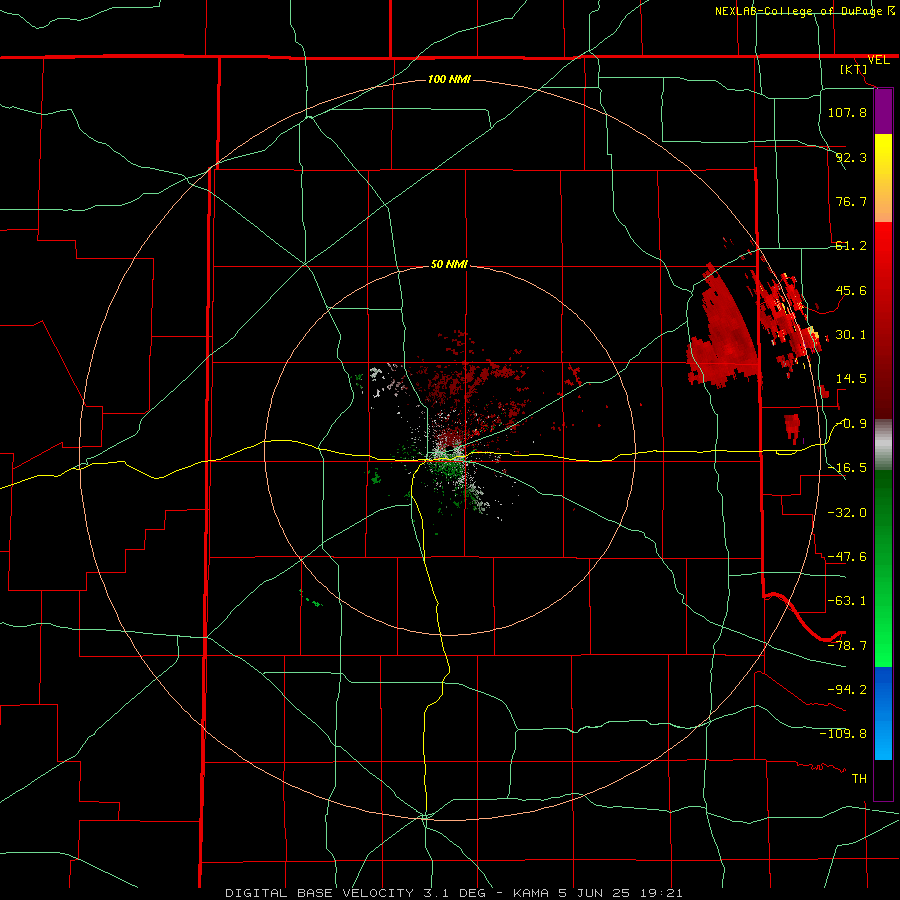Pick the black TH segment of the scale
The image size is (900, 900).
pyautogui.click(x=883, y=779)
